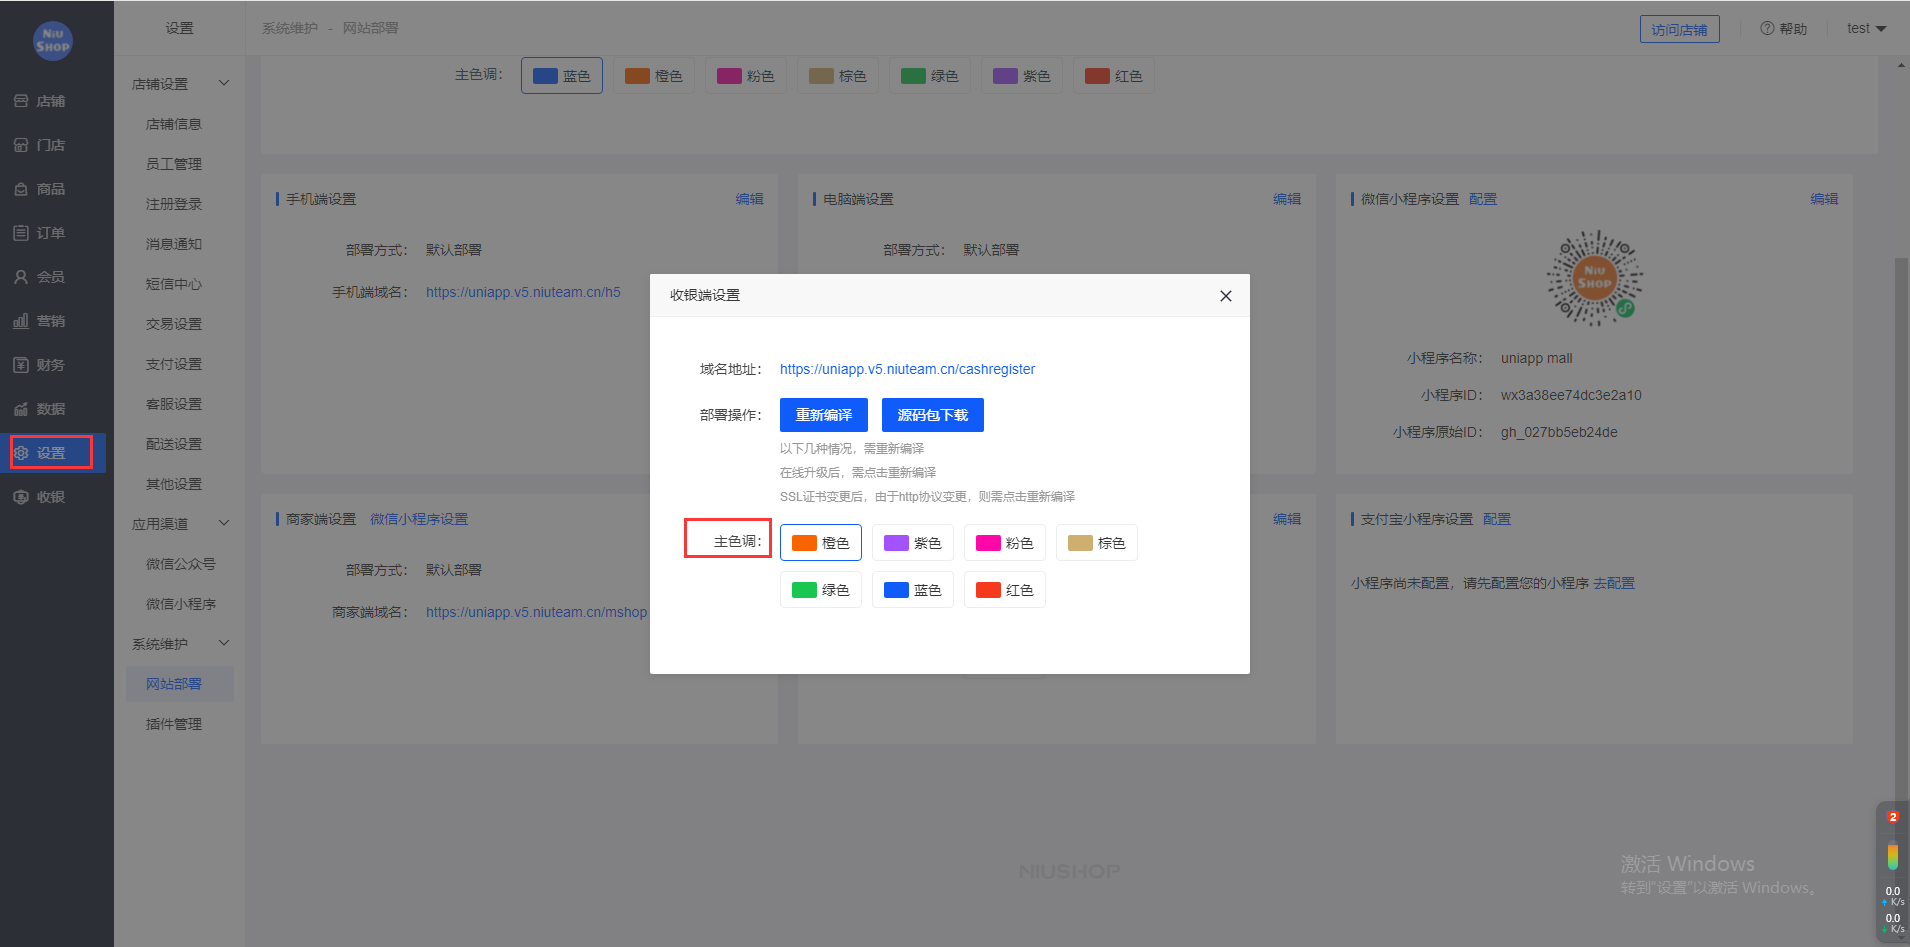Open 插件管理 submenu item
Viewport: 1910px width, 947px height.
(174, 724)
